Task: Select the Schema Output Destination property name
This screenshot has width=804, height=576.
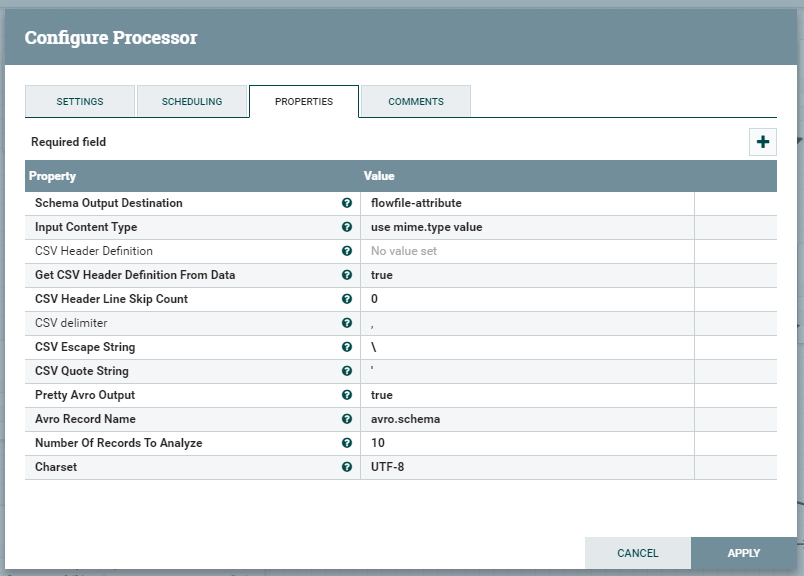Action: coord(109,203)
